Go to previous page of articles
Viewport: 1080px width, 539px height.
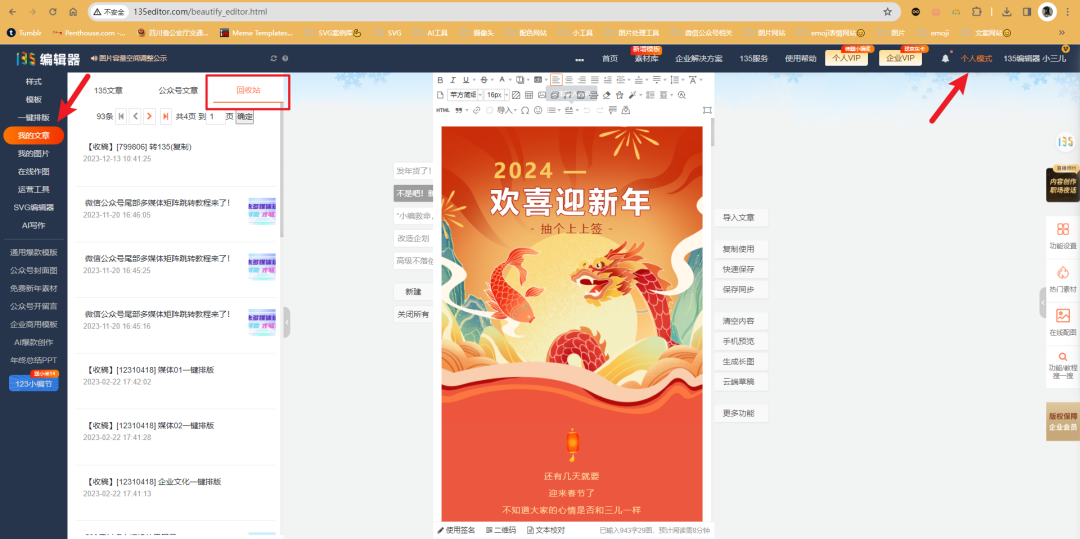click(x=135, y=116)
